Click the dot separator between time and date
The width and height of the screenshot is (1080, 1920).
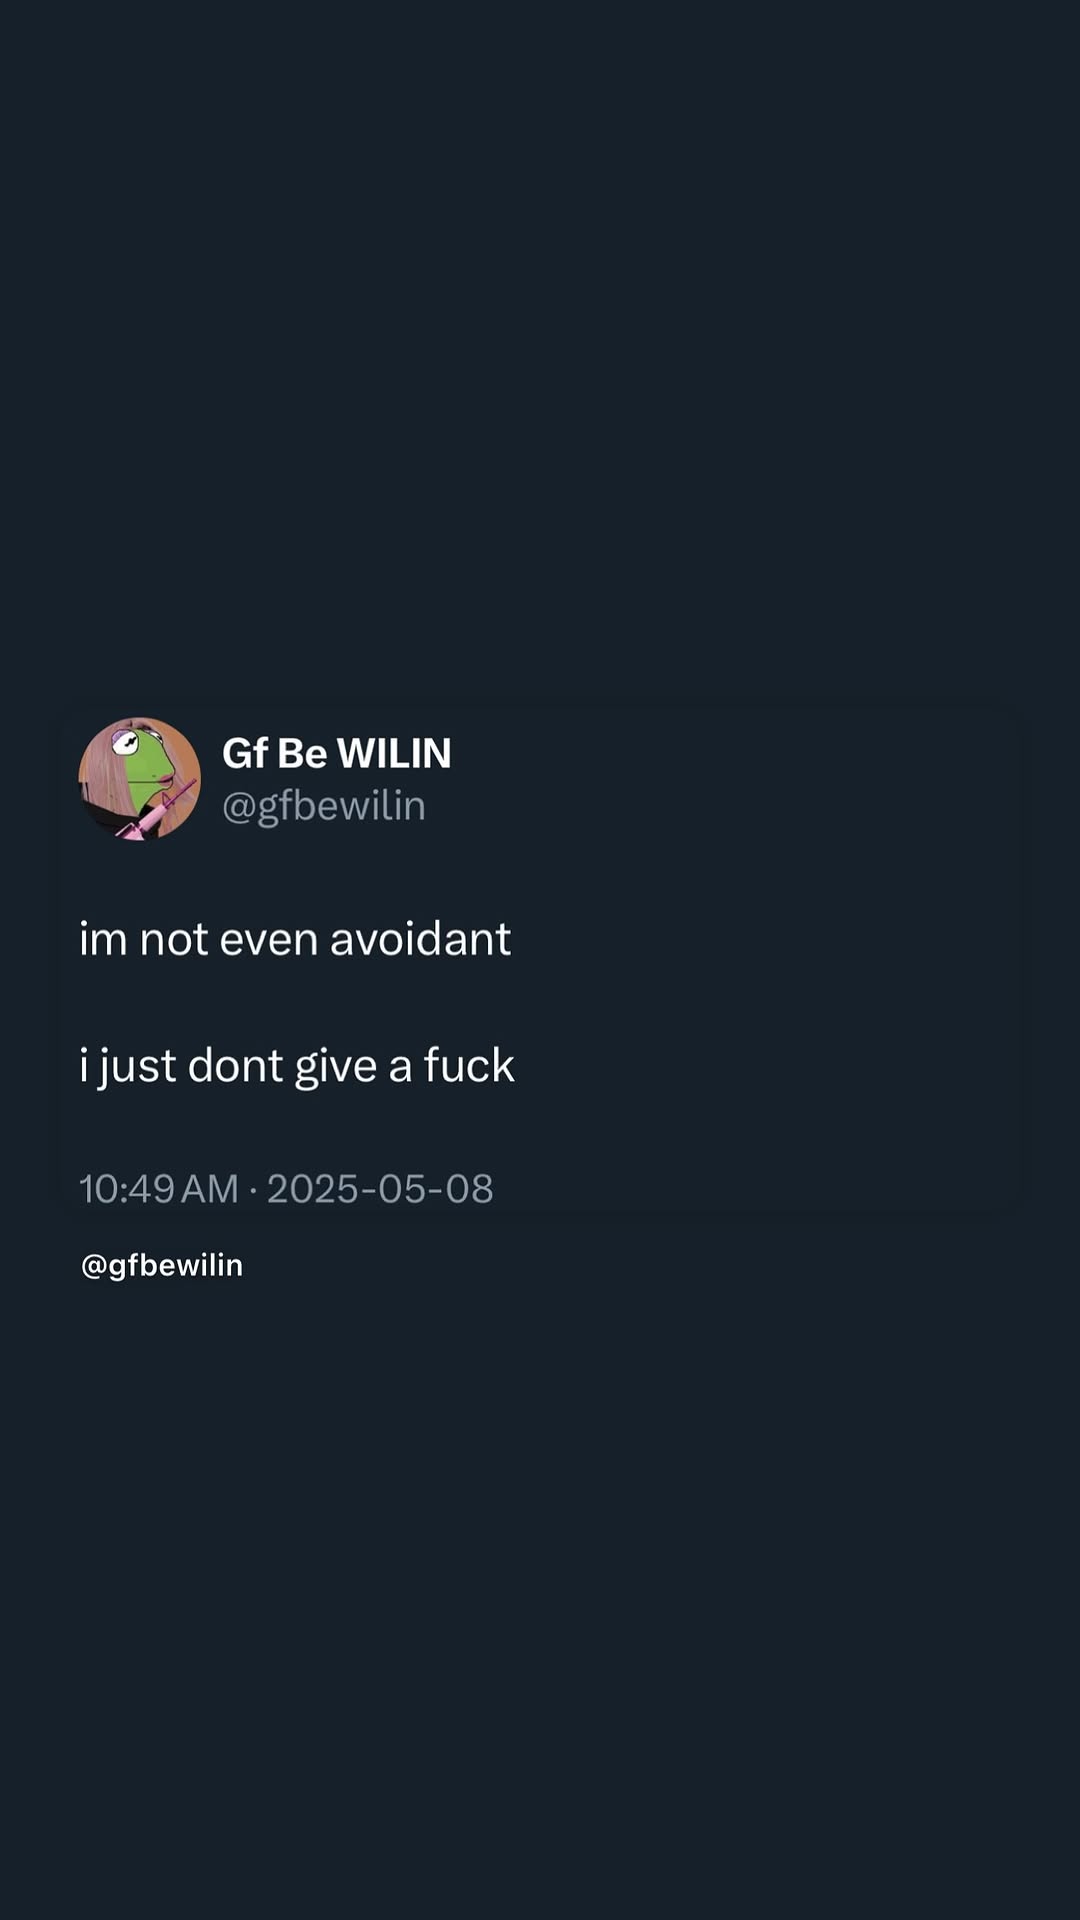tap(253, 1190)
